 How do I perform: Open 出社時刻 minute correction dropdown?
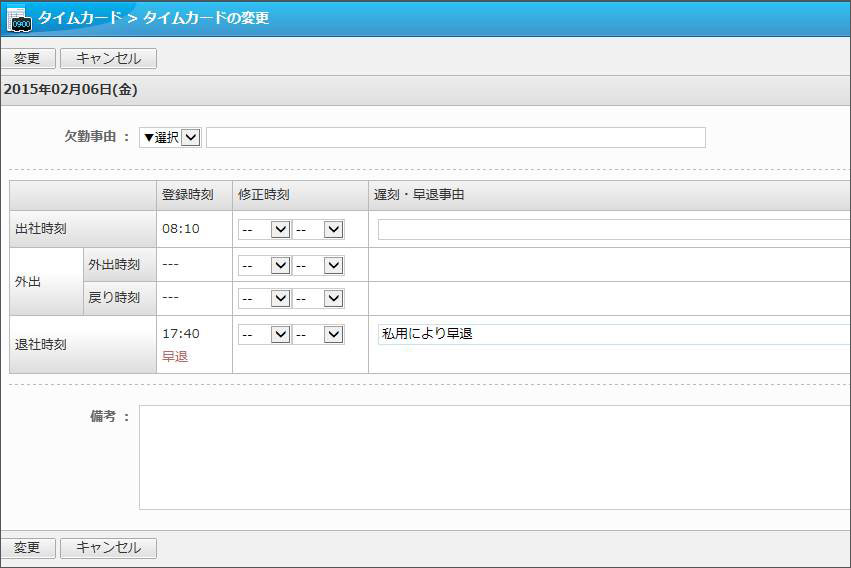tap(318, 230)
